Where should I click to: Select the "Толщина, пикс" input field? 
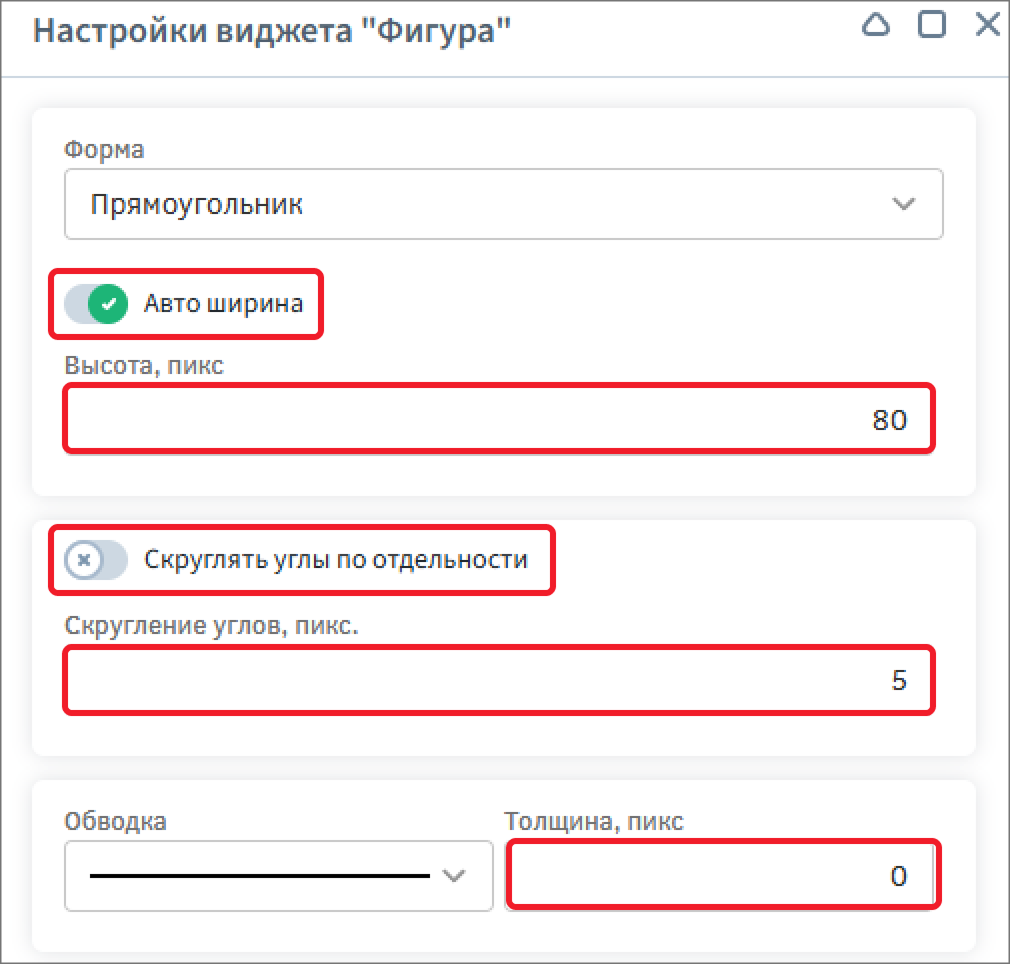pyautogui.click(x=721, y=876)
